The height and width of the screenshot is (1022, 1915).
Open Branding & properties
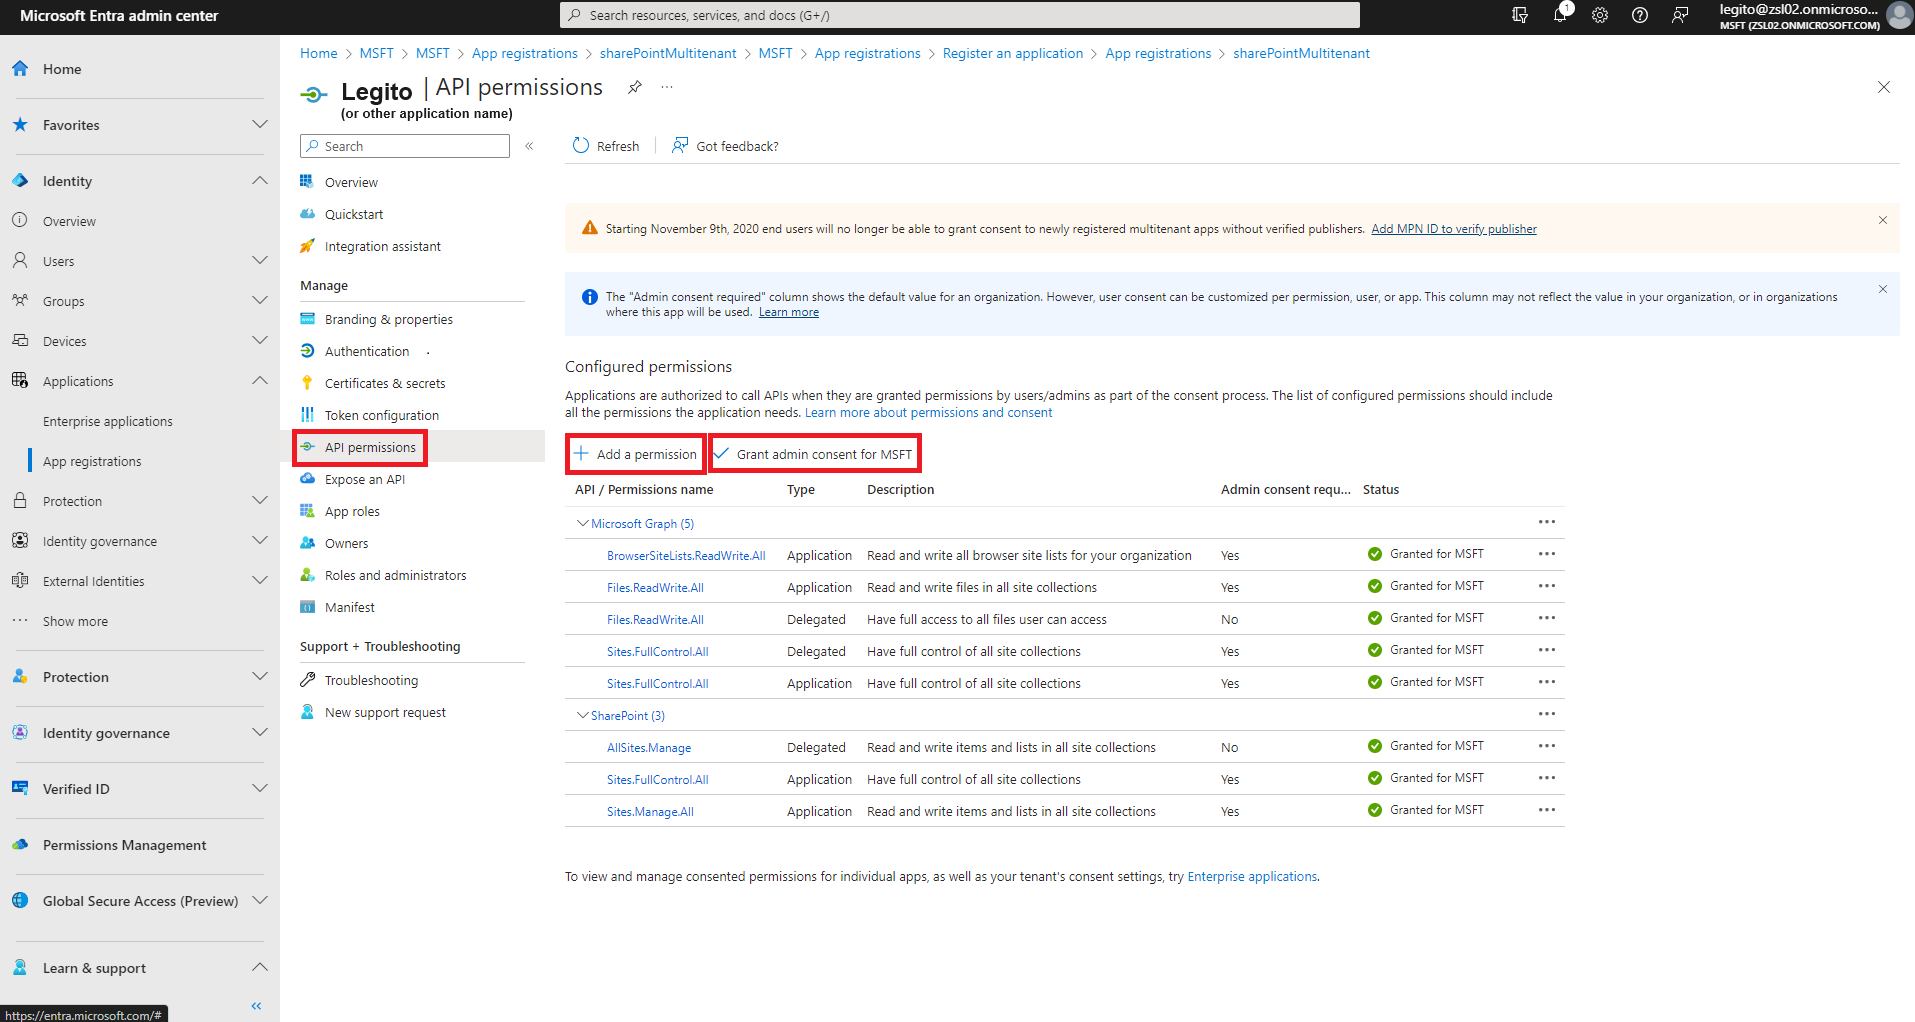(388, 319)
